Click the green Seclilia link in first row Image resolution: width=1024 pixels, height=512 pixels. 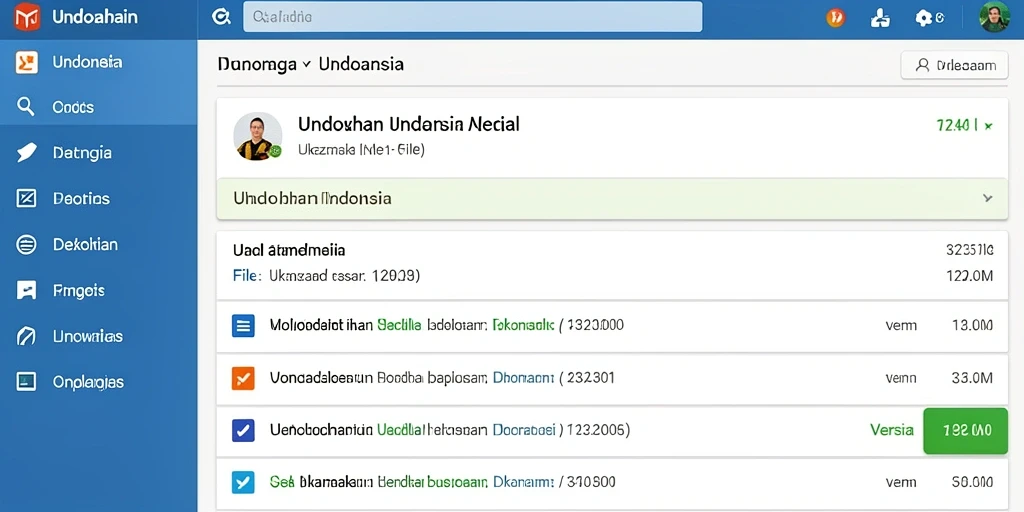399,325
